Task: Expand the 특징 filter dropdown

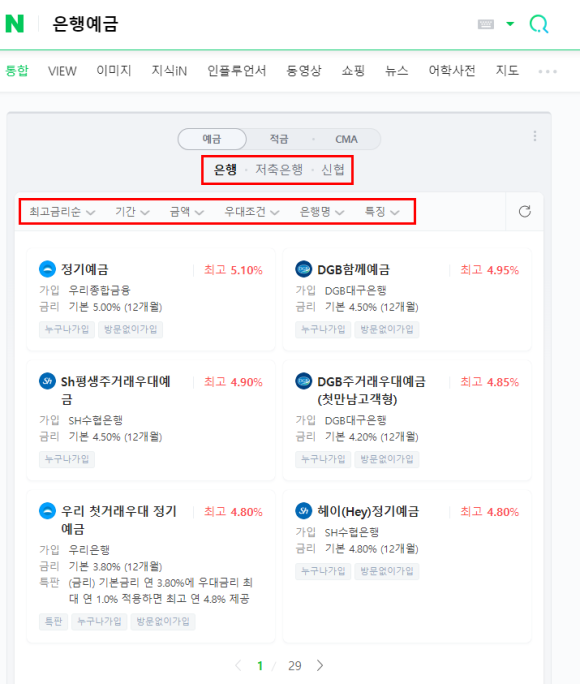Action: click(x=382, y=212)
